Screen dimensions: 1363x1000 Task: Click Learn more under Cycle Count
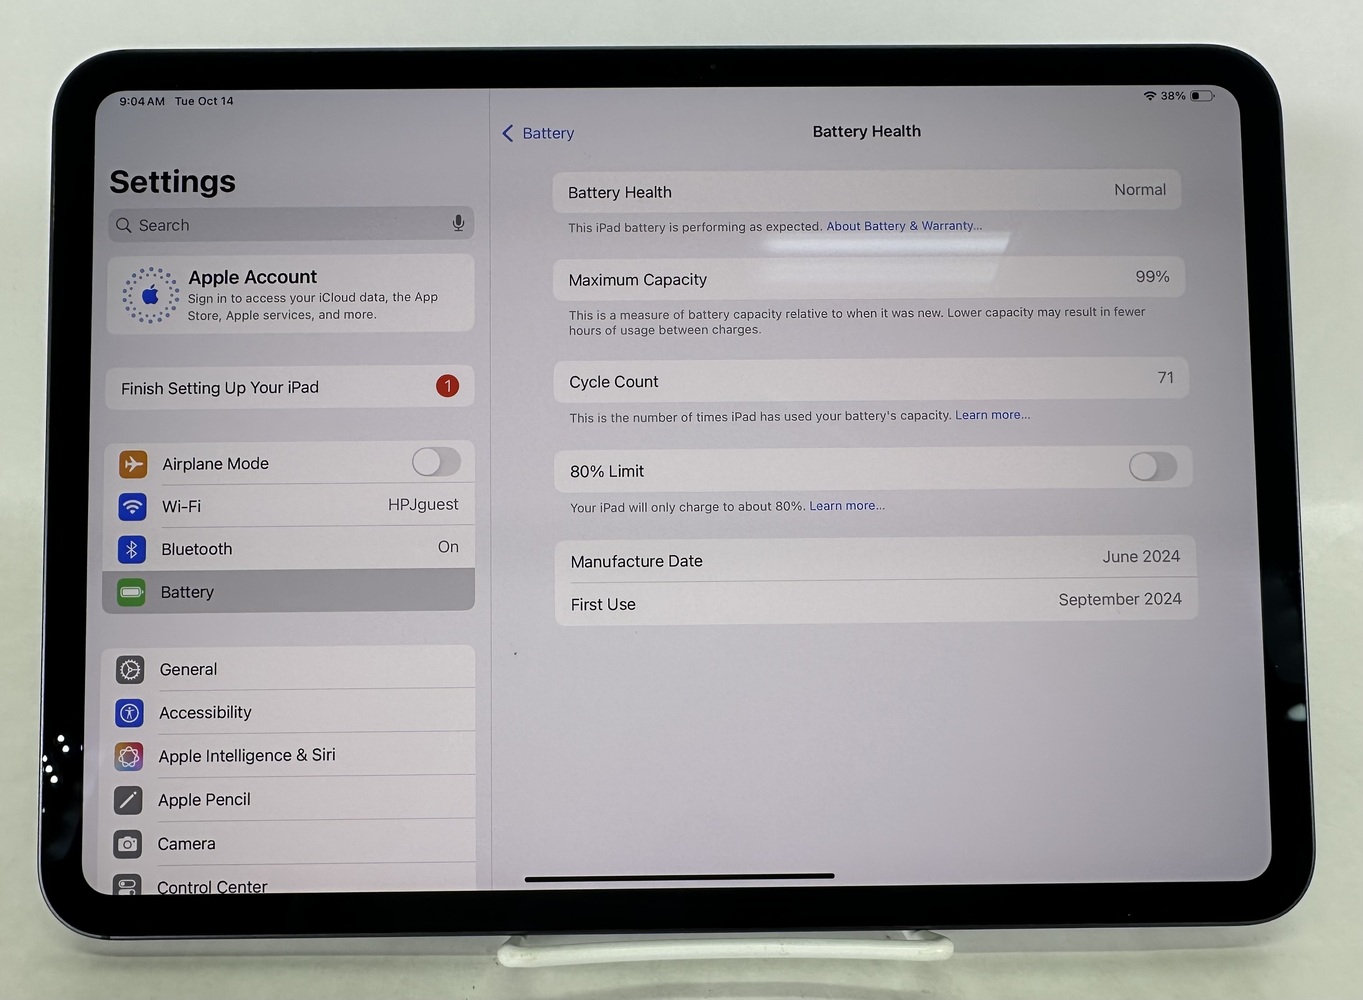tap(992, 415)
